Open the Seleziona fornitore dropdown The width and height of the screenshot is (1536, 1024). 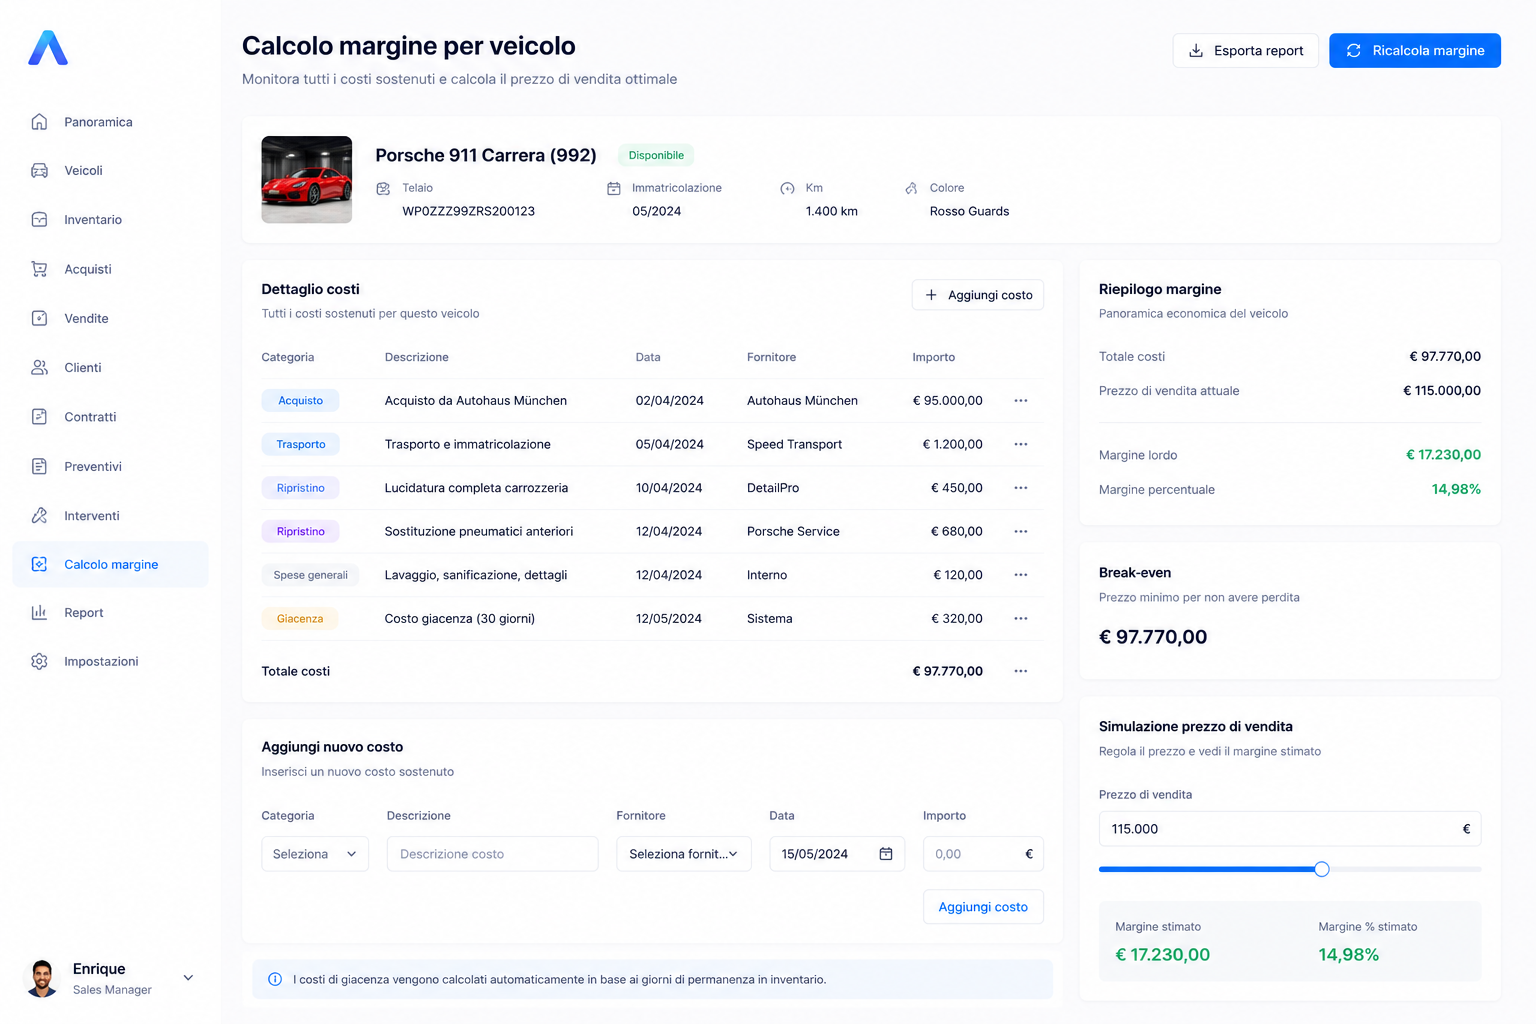684,854
